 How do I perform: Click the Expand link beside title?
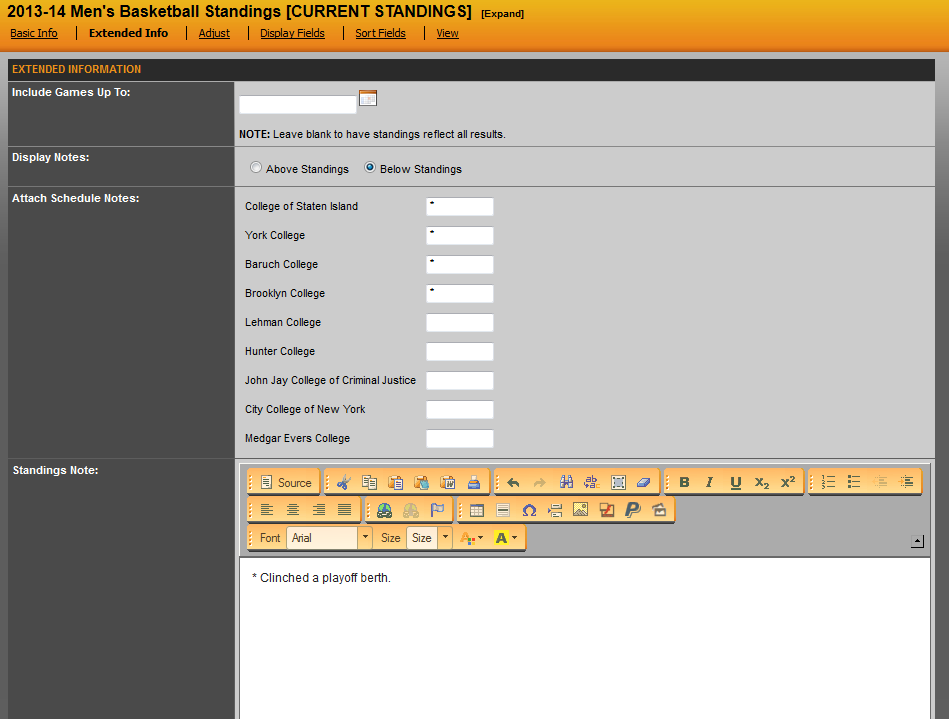point(502,14)
